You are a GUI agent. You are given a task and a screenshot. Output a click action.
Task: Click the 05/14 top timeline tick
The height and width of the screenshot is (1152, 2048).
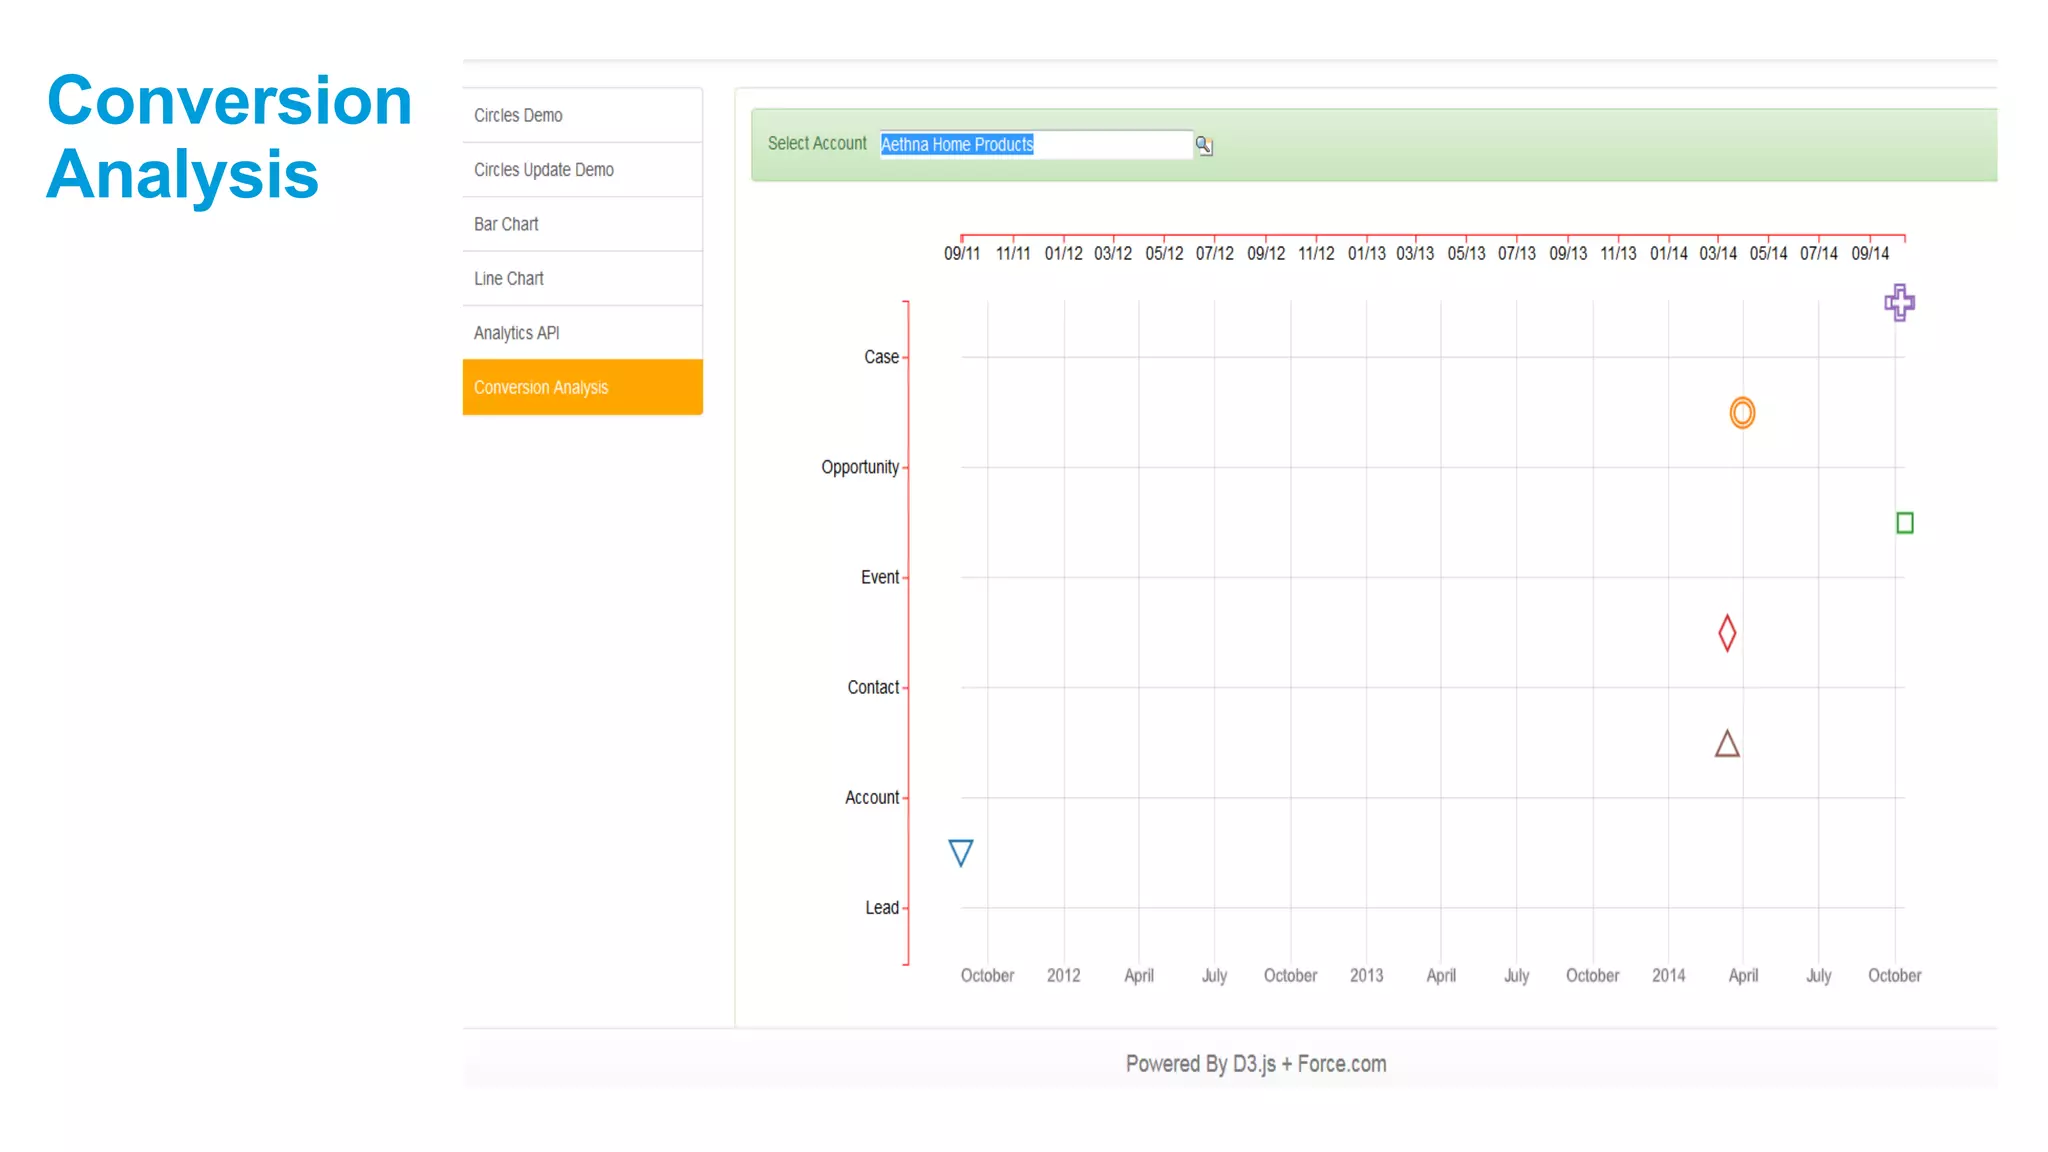point(1768,254)
